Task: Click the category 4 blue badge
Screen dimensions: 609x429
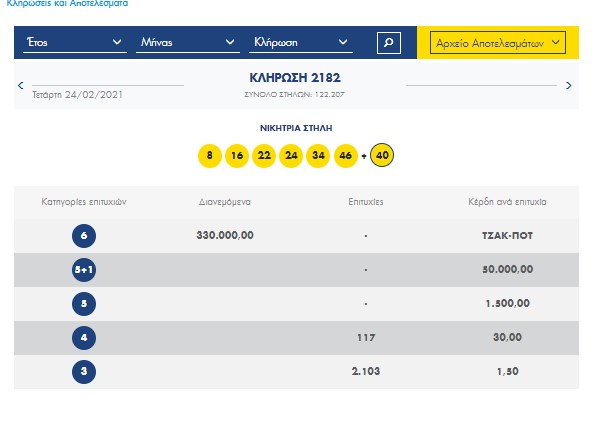Action: 85,338
